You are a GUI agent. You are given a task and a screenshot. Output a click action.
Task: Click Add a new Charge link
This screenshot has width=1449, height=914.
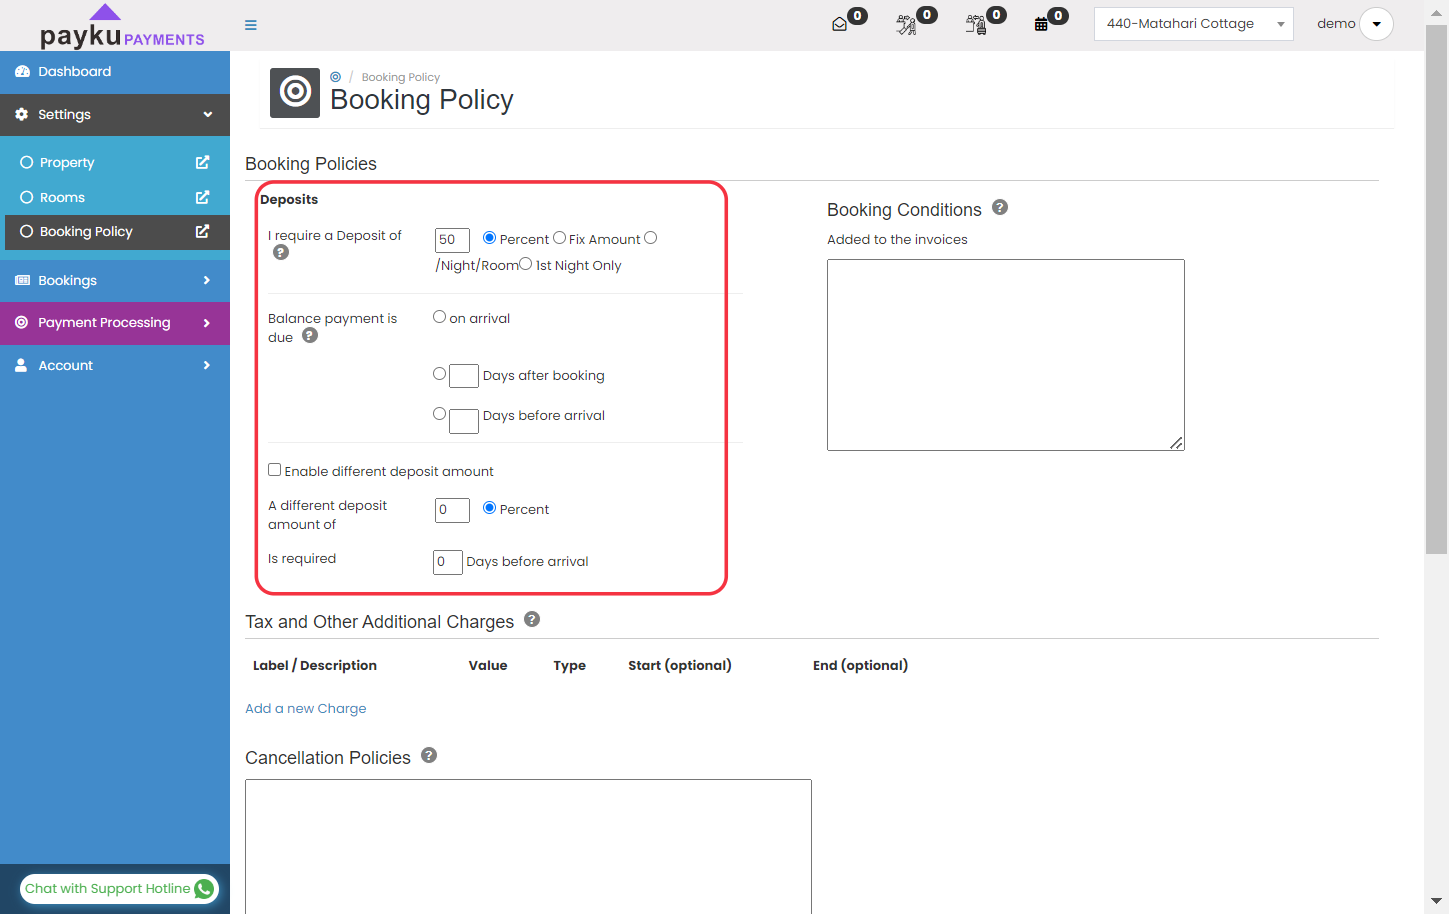pos(306,708)
